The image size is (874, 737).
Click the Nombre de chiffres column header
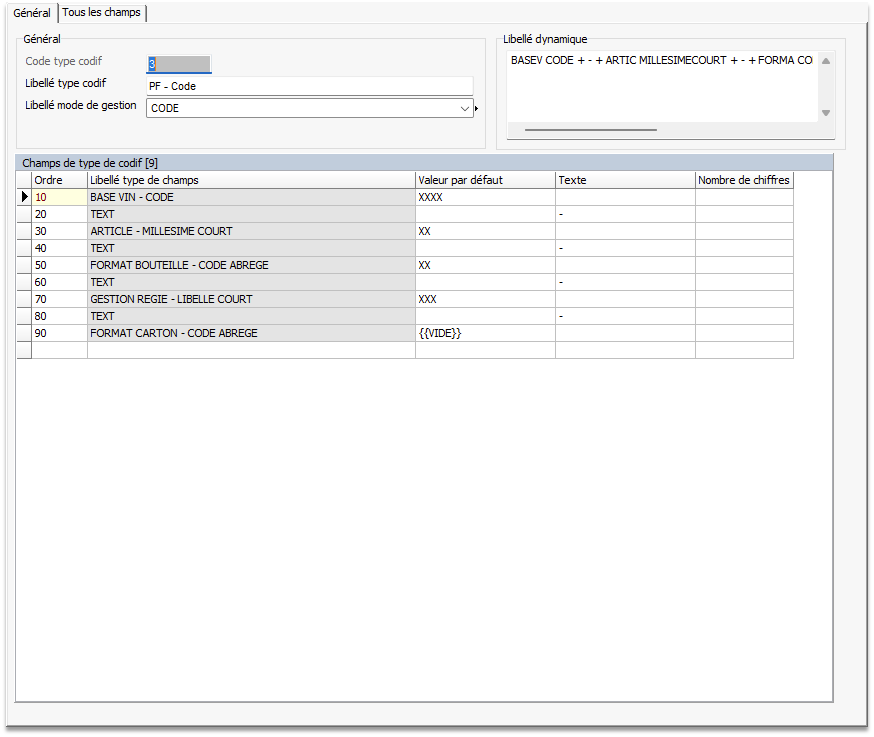coord(744,180)
